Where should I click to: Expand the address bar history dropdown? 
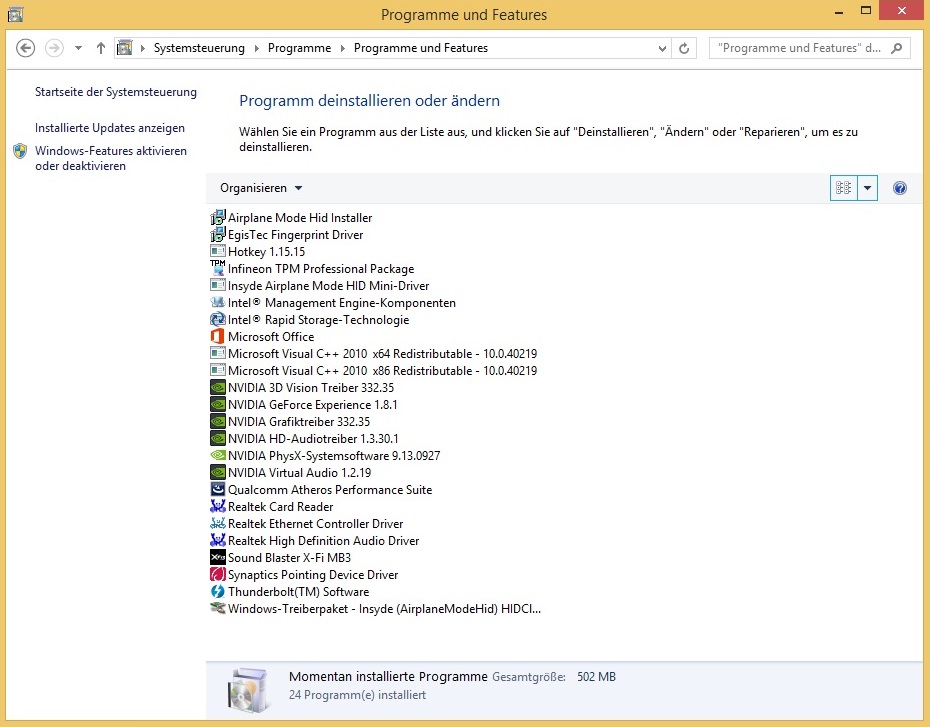point(662,49)
